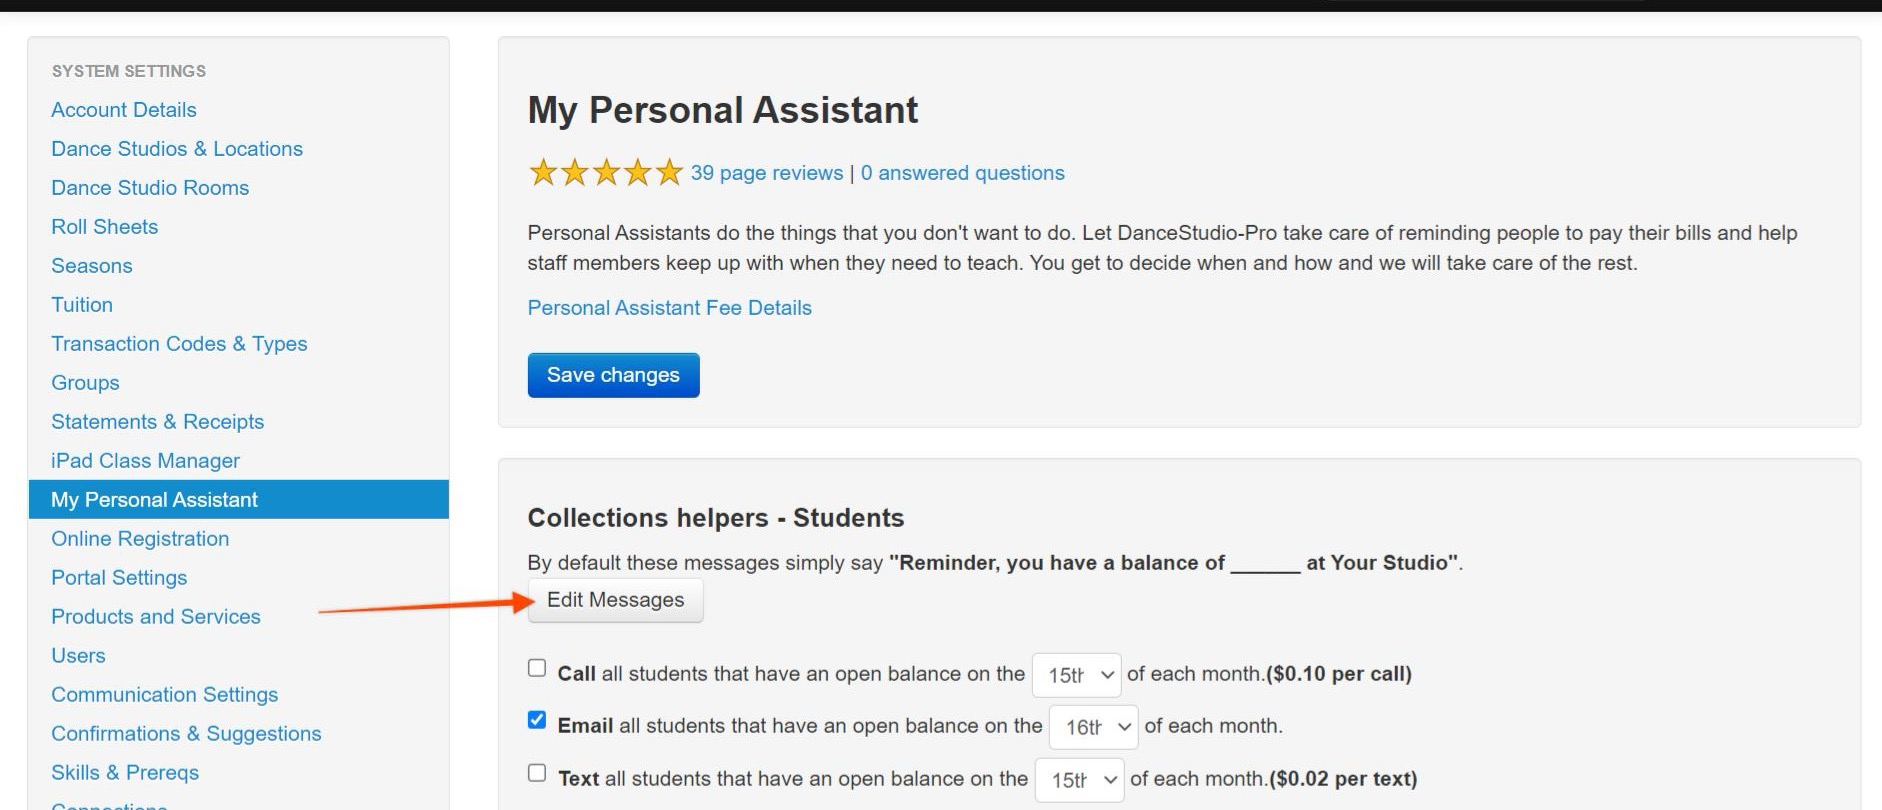Open the Call day-of-month dropdown
1882x810 pixels.
[x=1077, y=675]
